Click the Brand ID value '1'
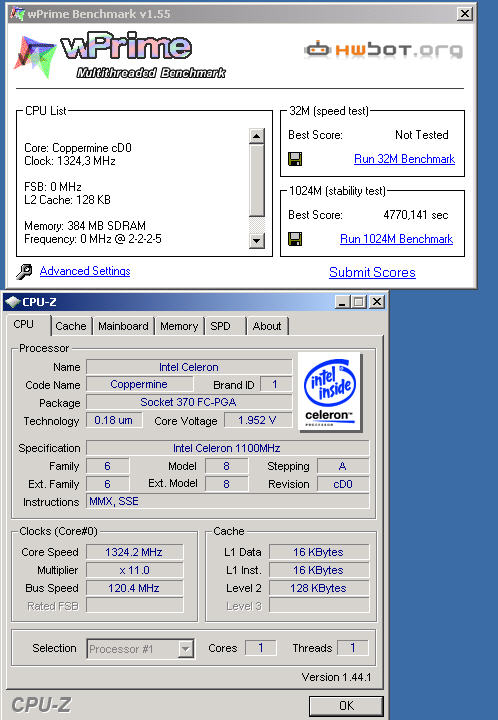498x720 pixels. pyautogui.click(x=275, y=384)
